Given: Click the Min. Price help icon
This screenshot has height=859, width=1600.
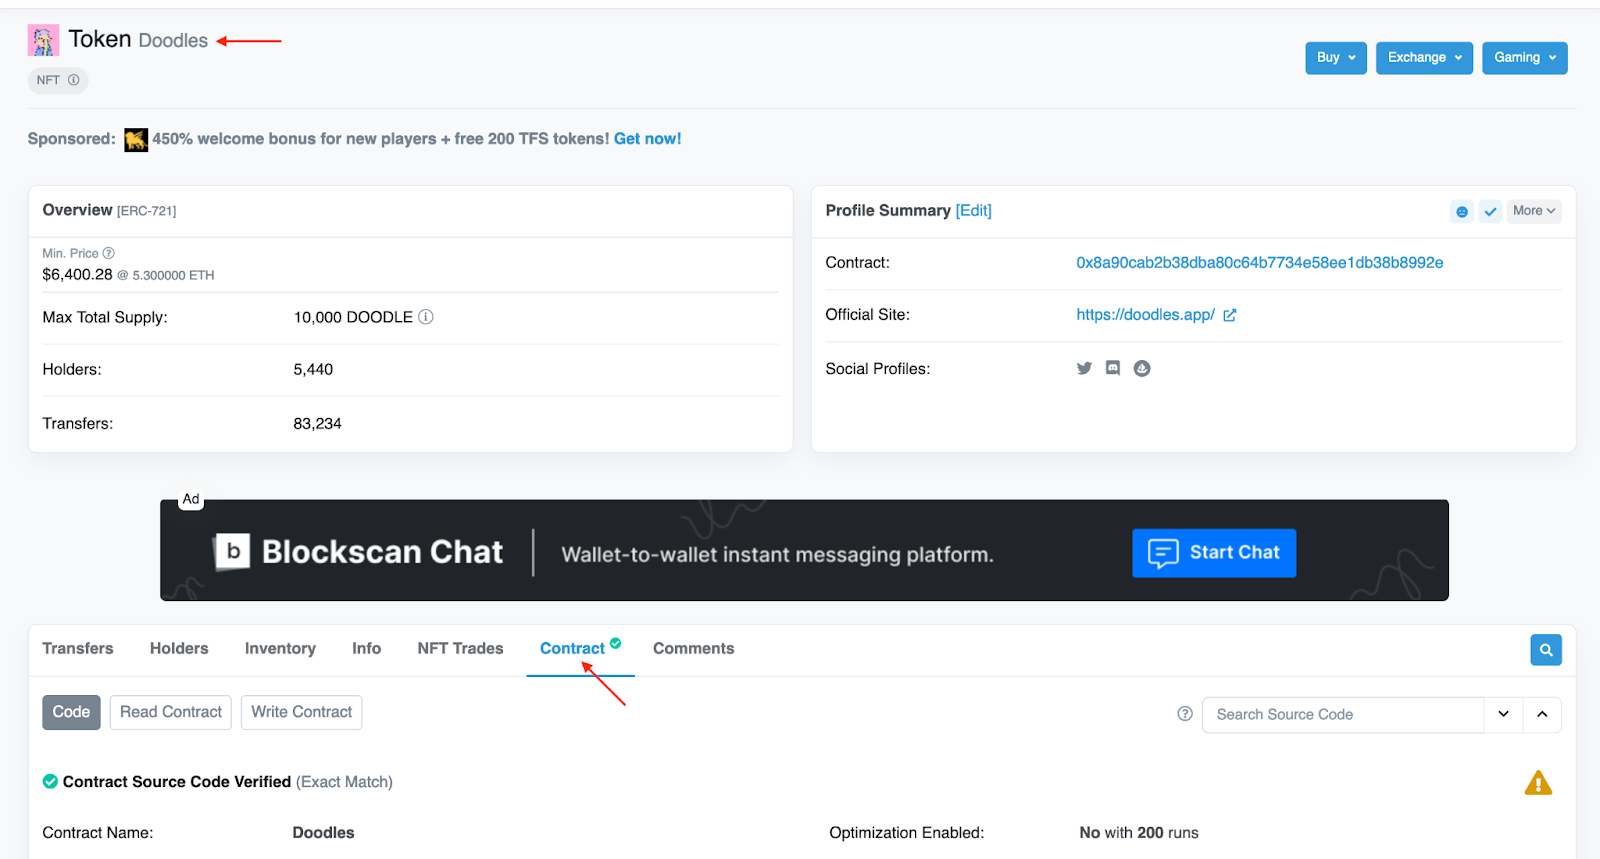Looking at the screenshot, I should click(x=109, y=253).
